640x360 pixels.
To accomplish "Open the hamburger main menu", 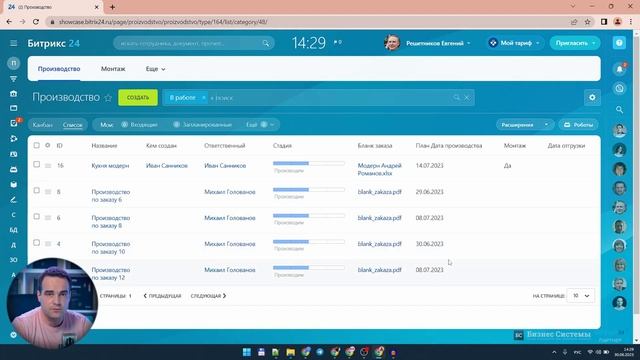I will [x=13, y=43].
